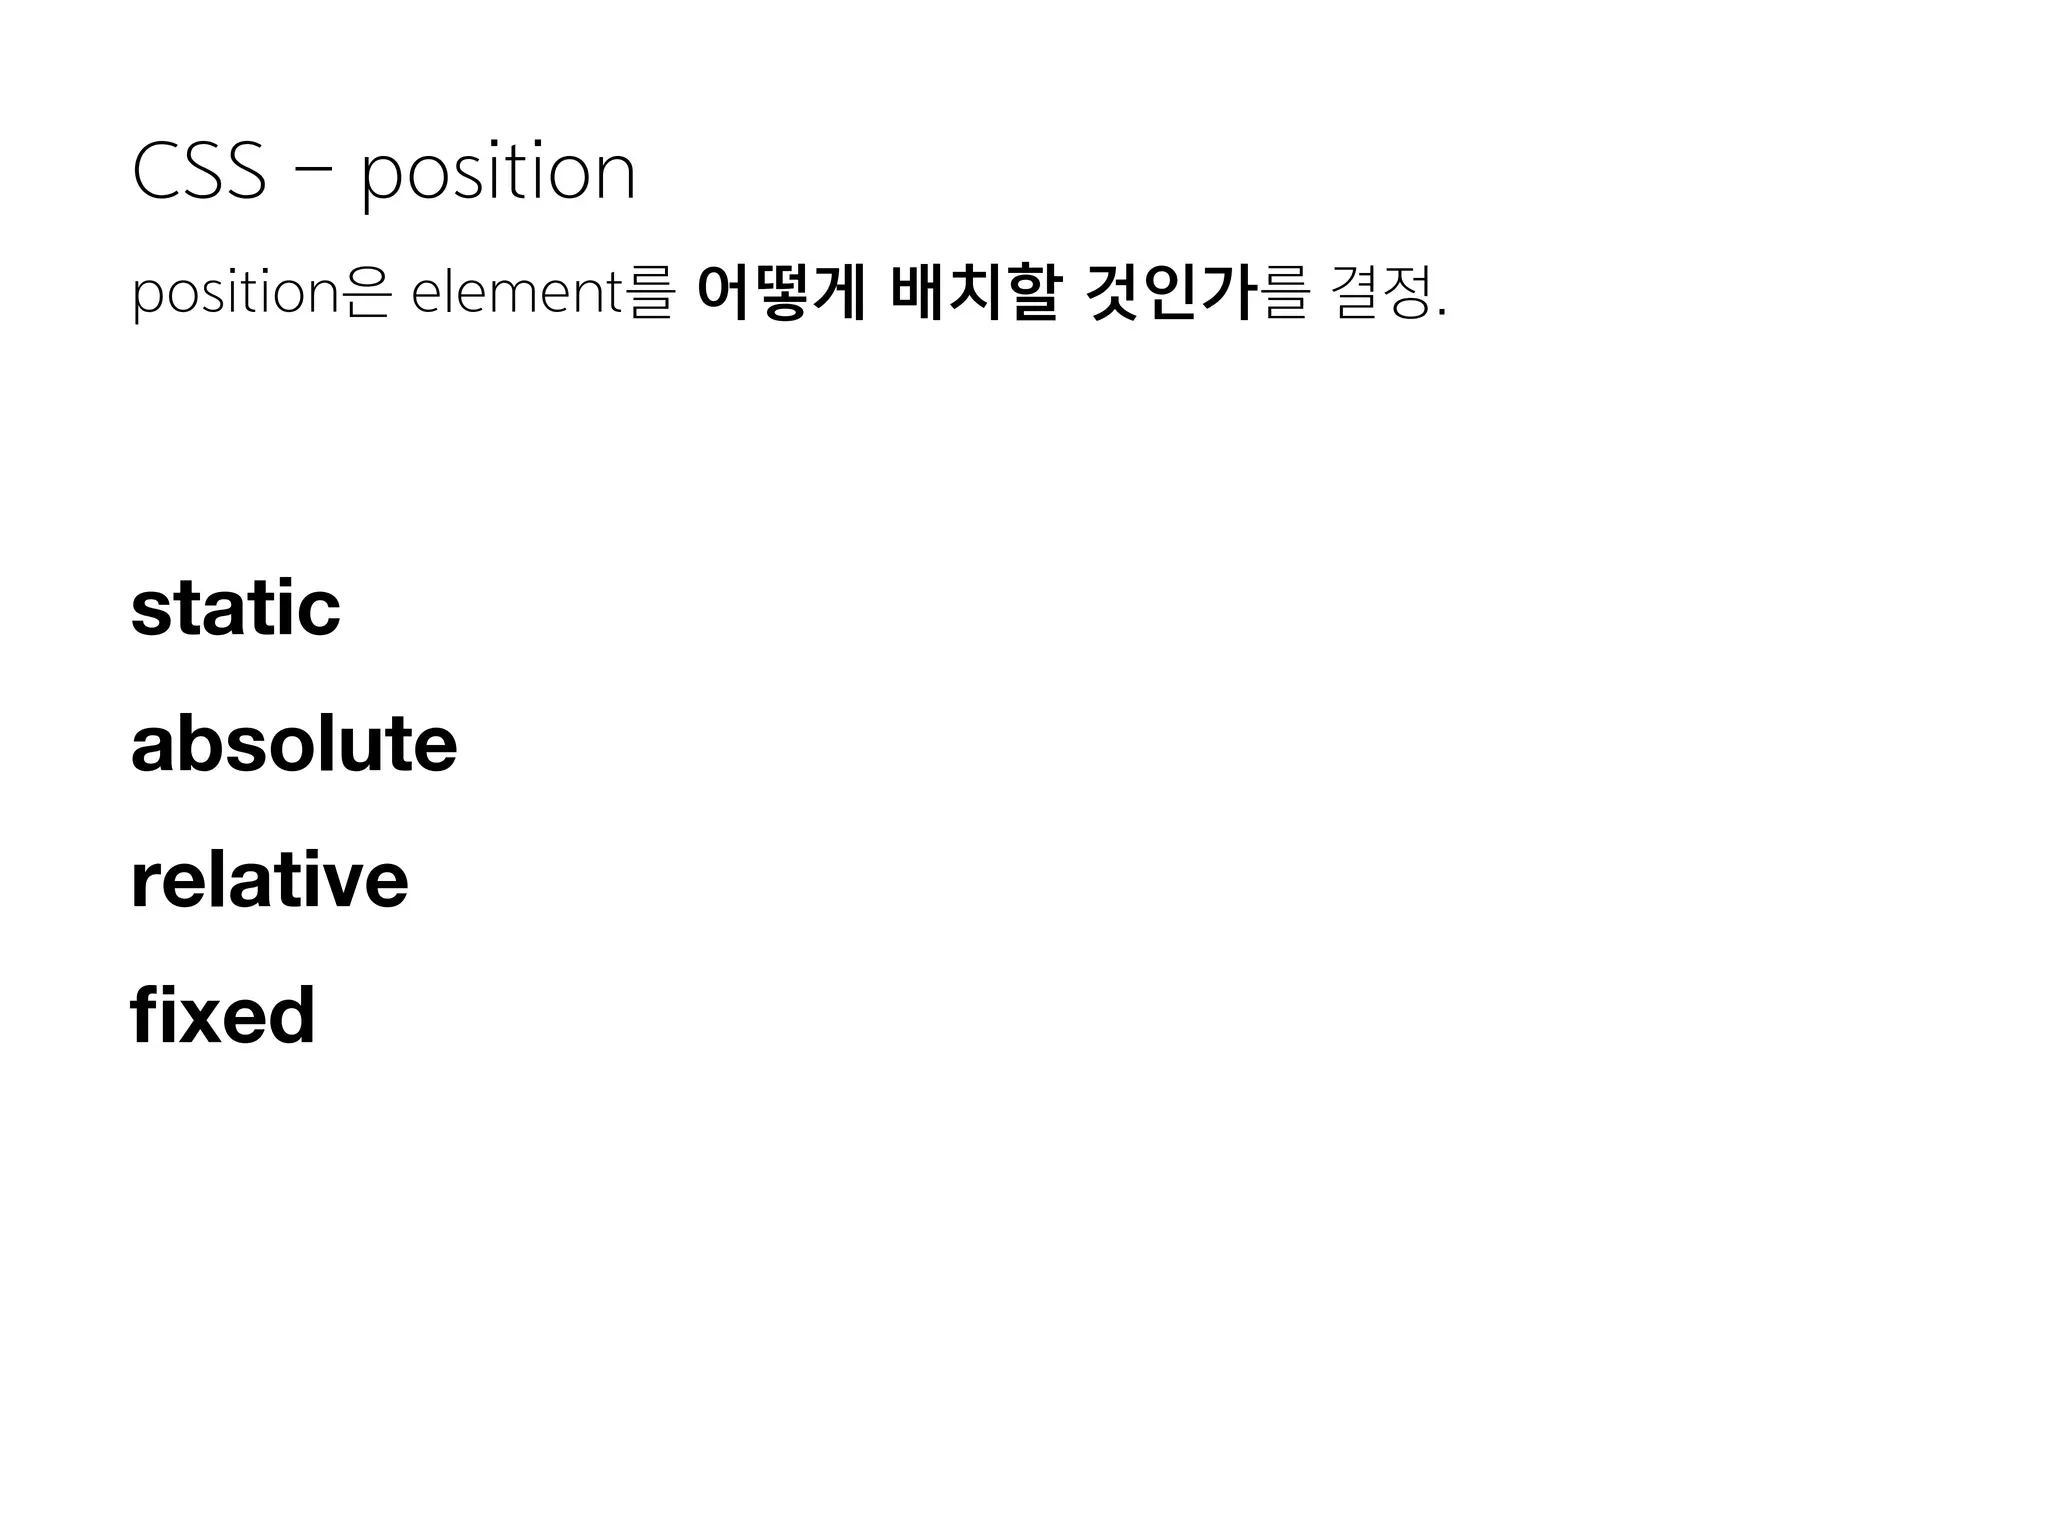Select "position은" in the subtitle line
This screenshot has width=2048, height=1536.
click(x=260, y=294)
